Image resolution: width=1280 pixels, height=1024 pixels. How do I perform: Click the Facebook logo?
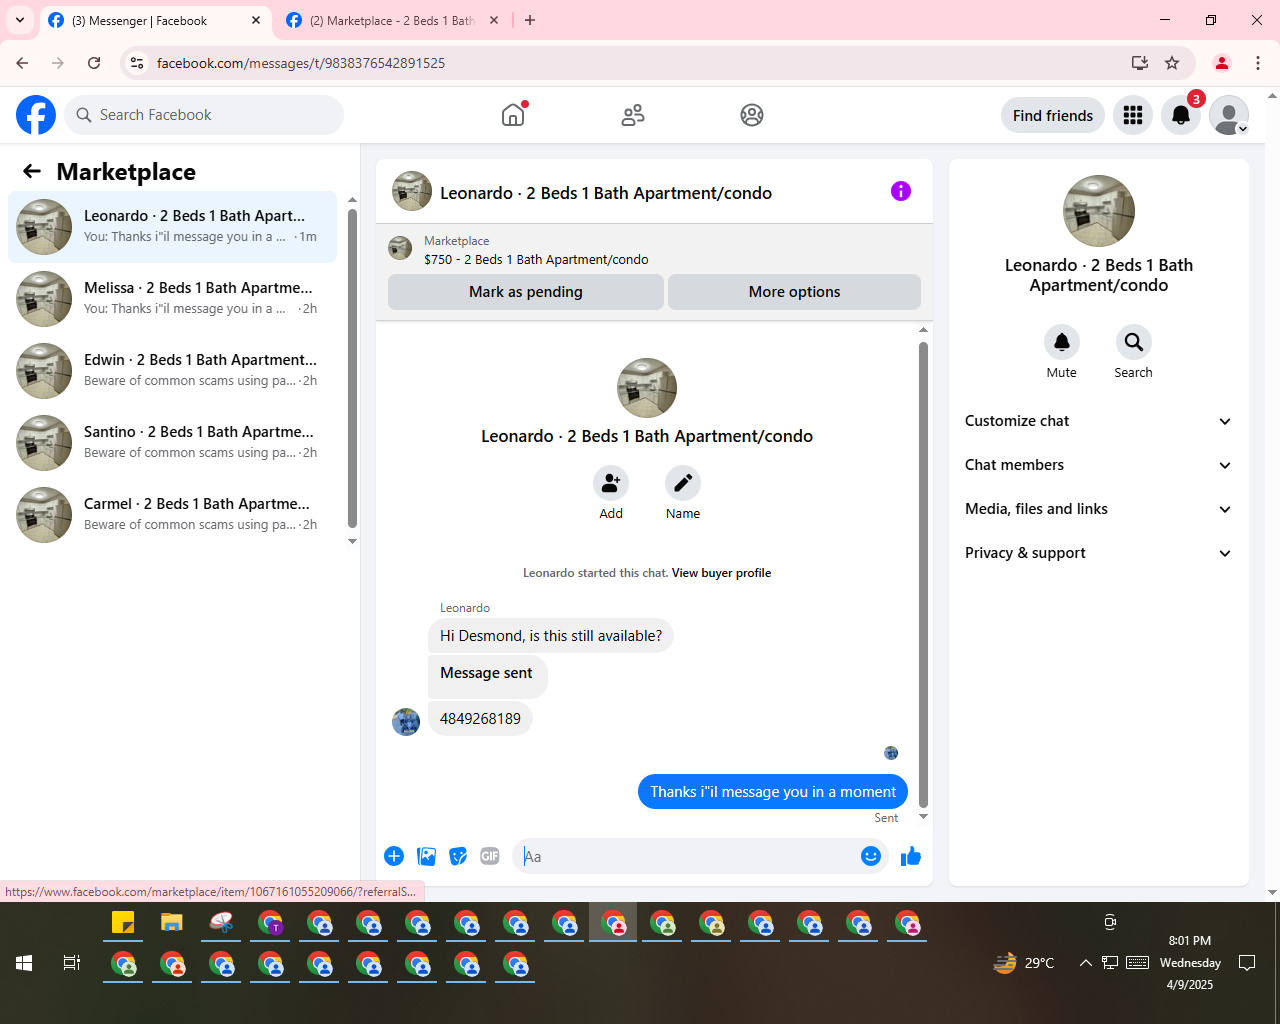36,115
